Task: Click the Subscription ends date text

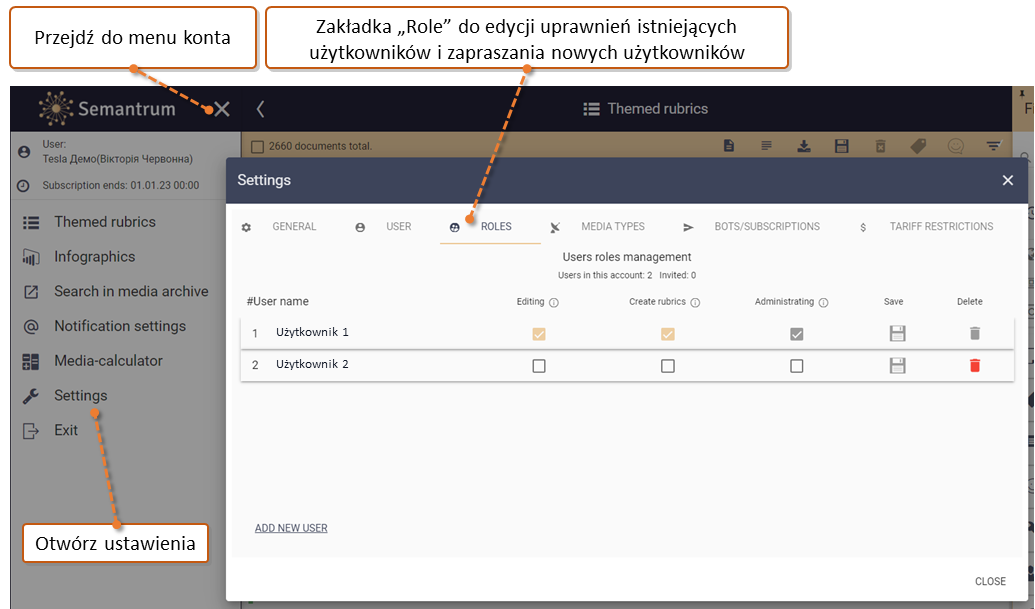Action: click(121, 185)
